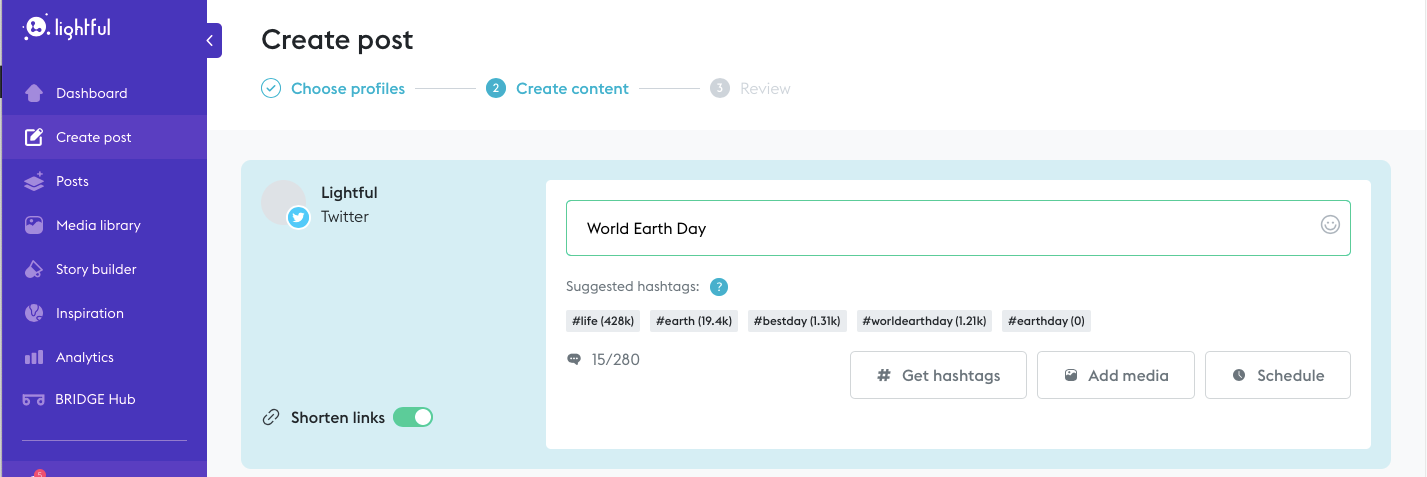
Task: Open the emoji picker smiley icon
Action: (x=1330, y=225)
